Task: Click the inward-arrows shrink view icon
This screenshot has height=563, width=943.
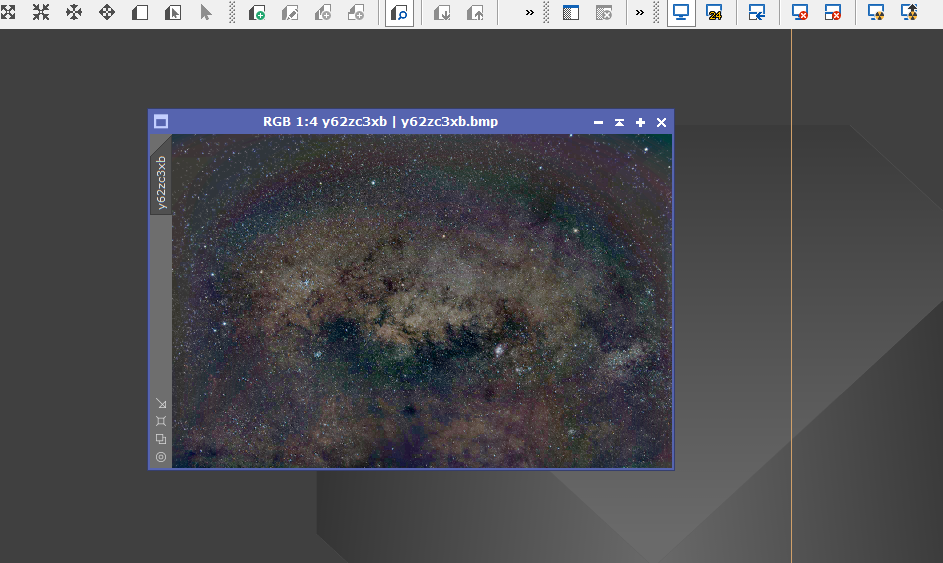Action: click(41, 12)
